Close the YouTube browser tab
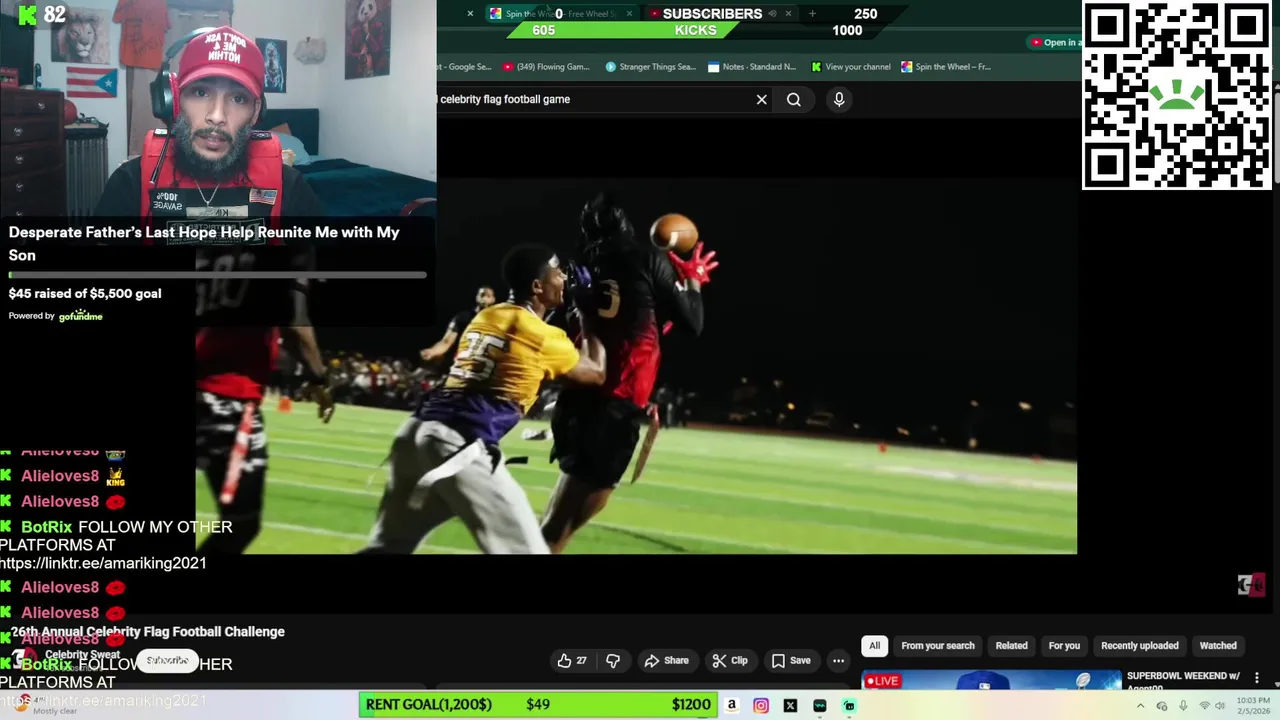 (x=788, y=14)
